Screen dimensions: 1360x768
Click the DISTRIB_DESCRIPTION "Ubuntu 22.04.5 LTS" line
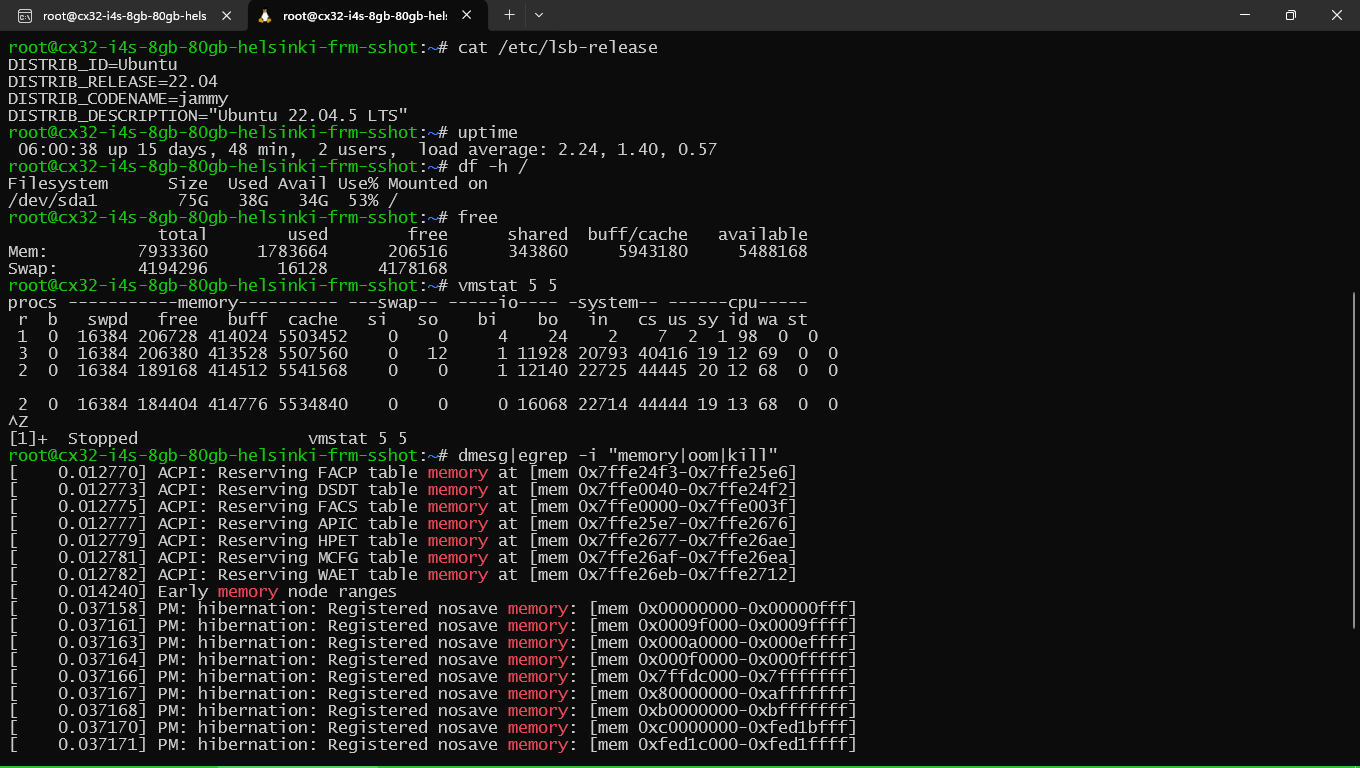point(208,115)
